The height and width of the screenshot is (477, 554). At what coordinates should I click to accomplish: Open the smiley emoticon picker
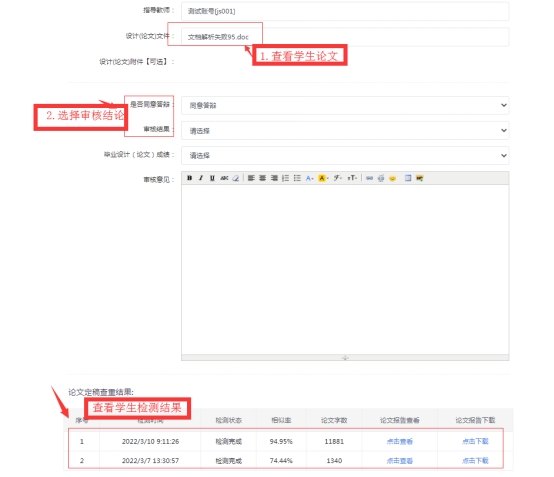click(393, 178)
